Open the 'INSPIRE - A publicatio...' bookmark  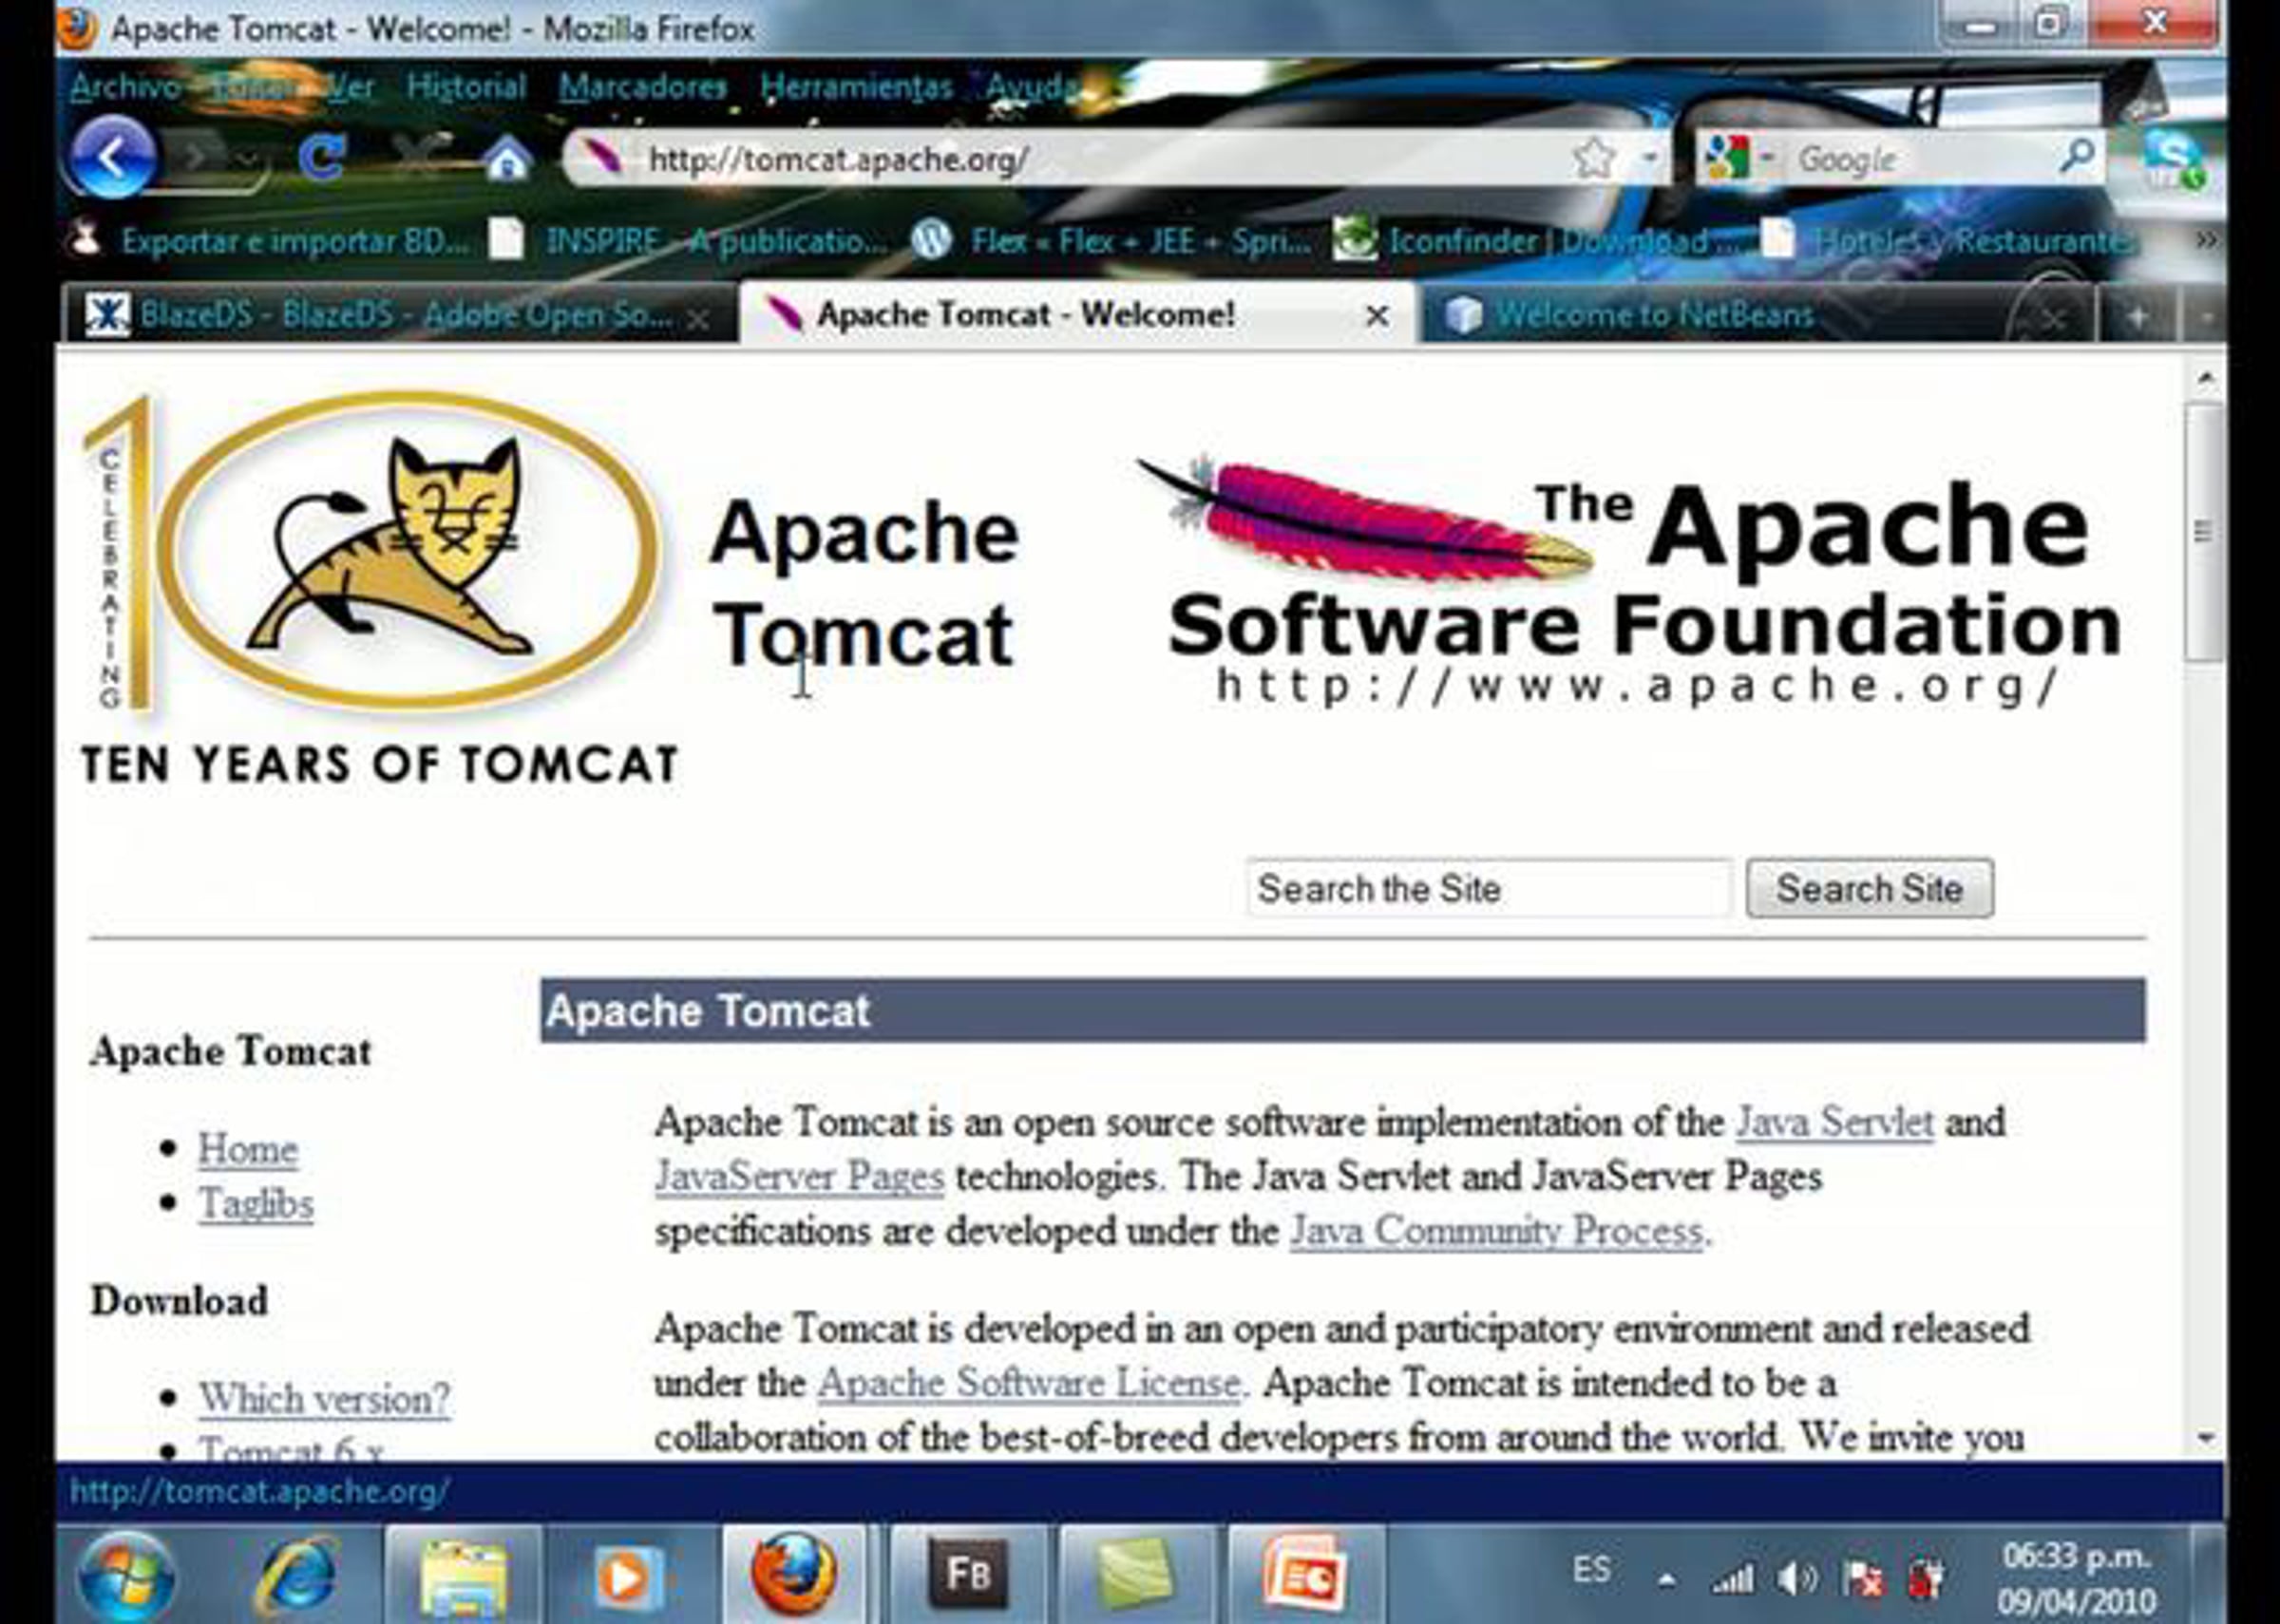coord(688,240)
